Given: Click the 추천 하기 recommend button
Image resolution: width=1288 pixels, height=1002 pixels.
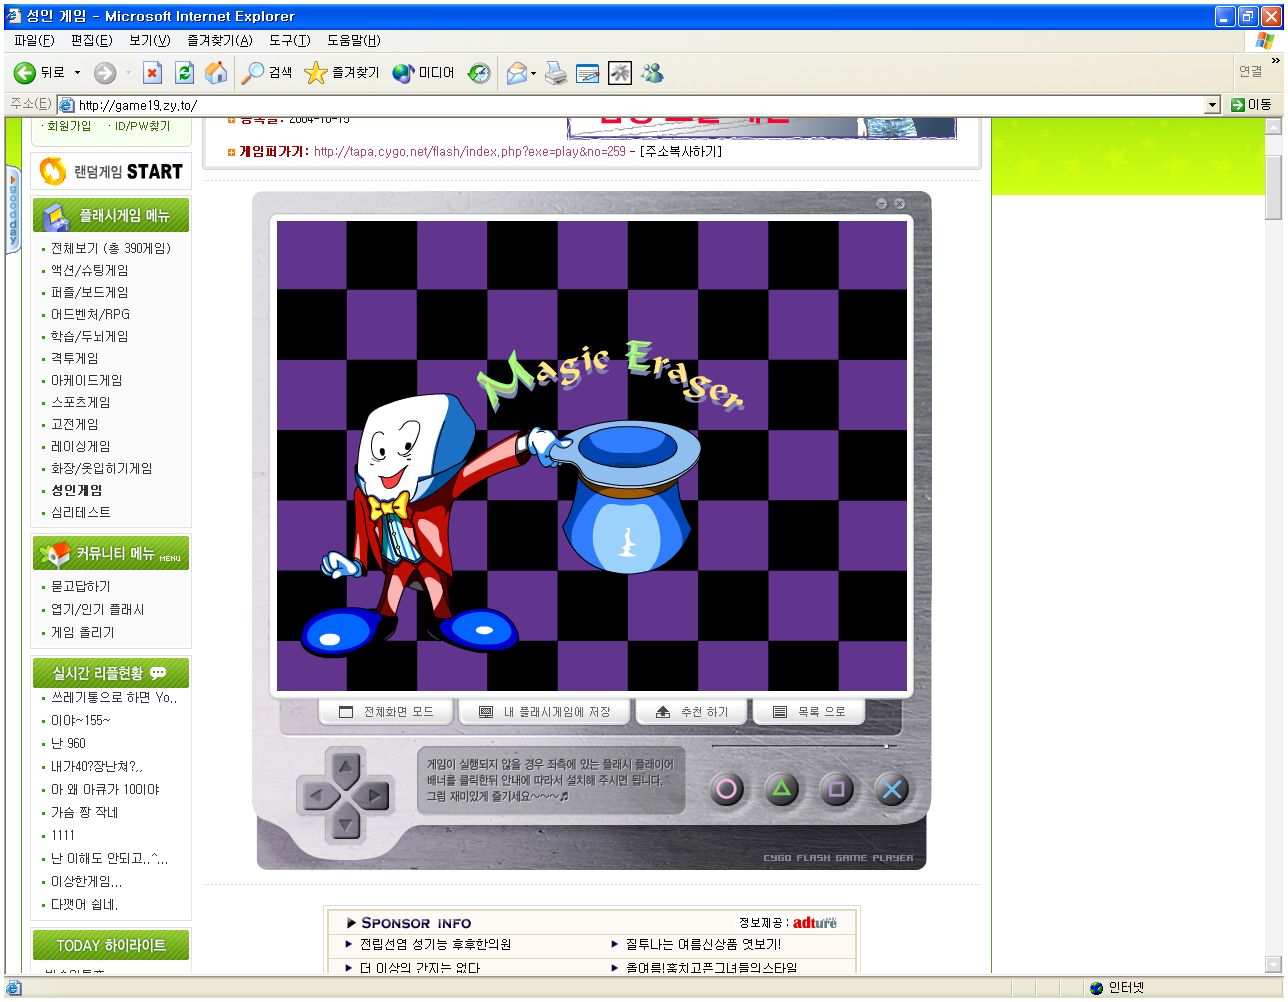Looking at the screenshot, I should 692,712.
